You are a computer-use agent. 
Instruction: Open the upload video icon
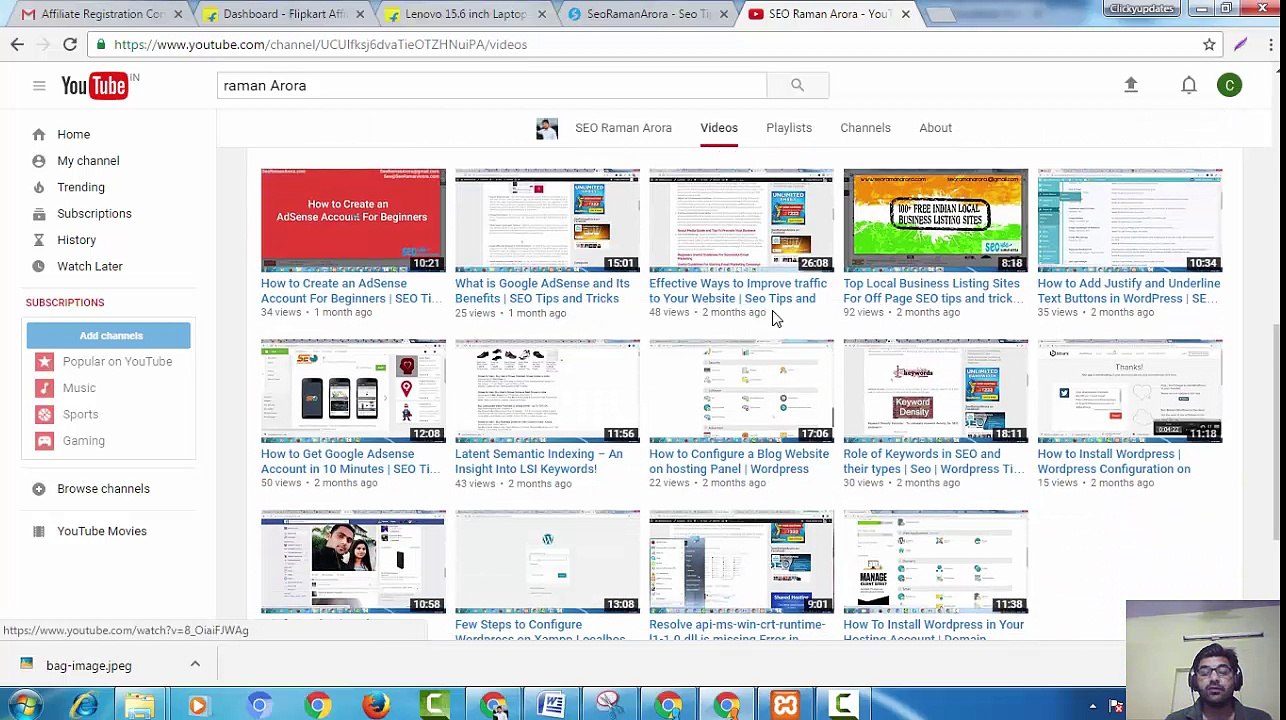pyautogui.click(x=1131, y=85)
